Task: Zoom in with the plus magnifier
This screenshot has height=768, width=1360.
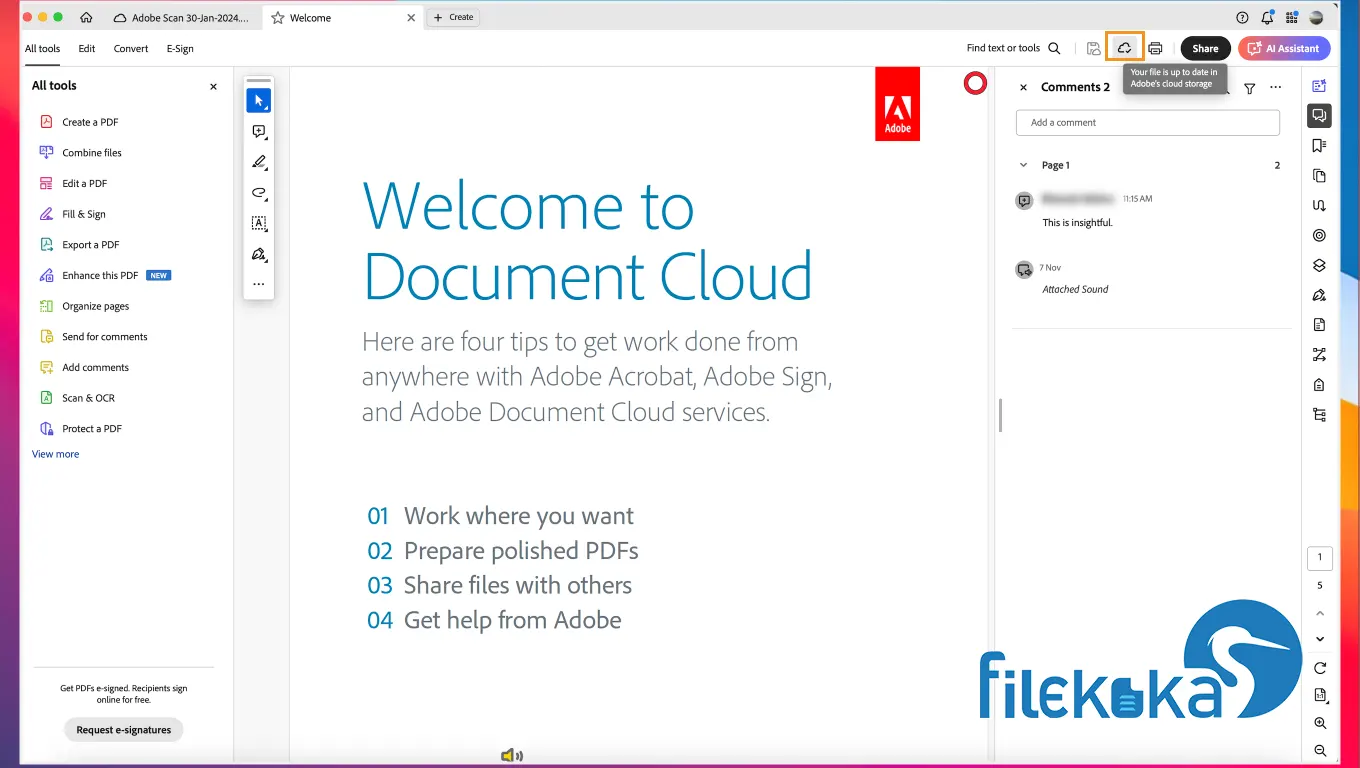Action: click(x=1320, y=723)
